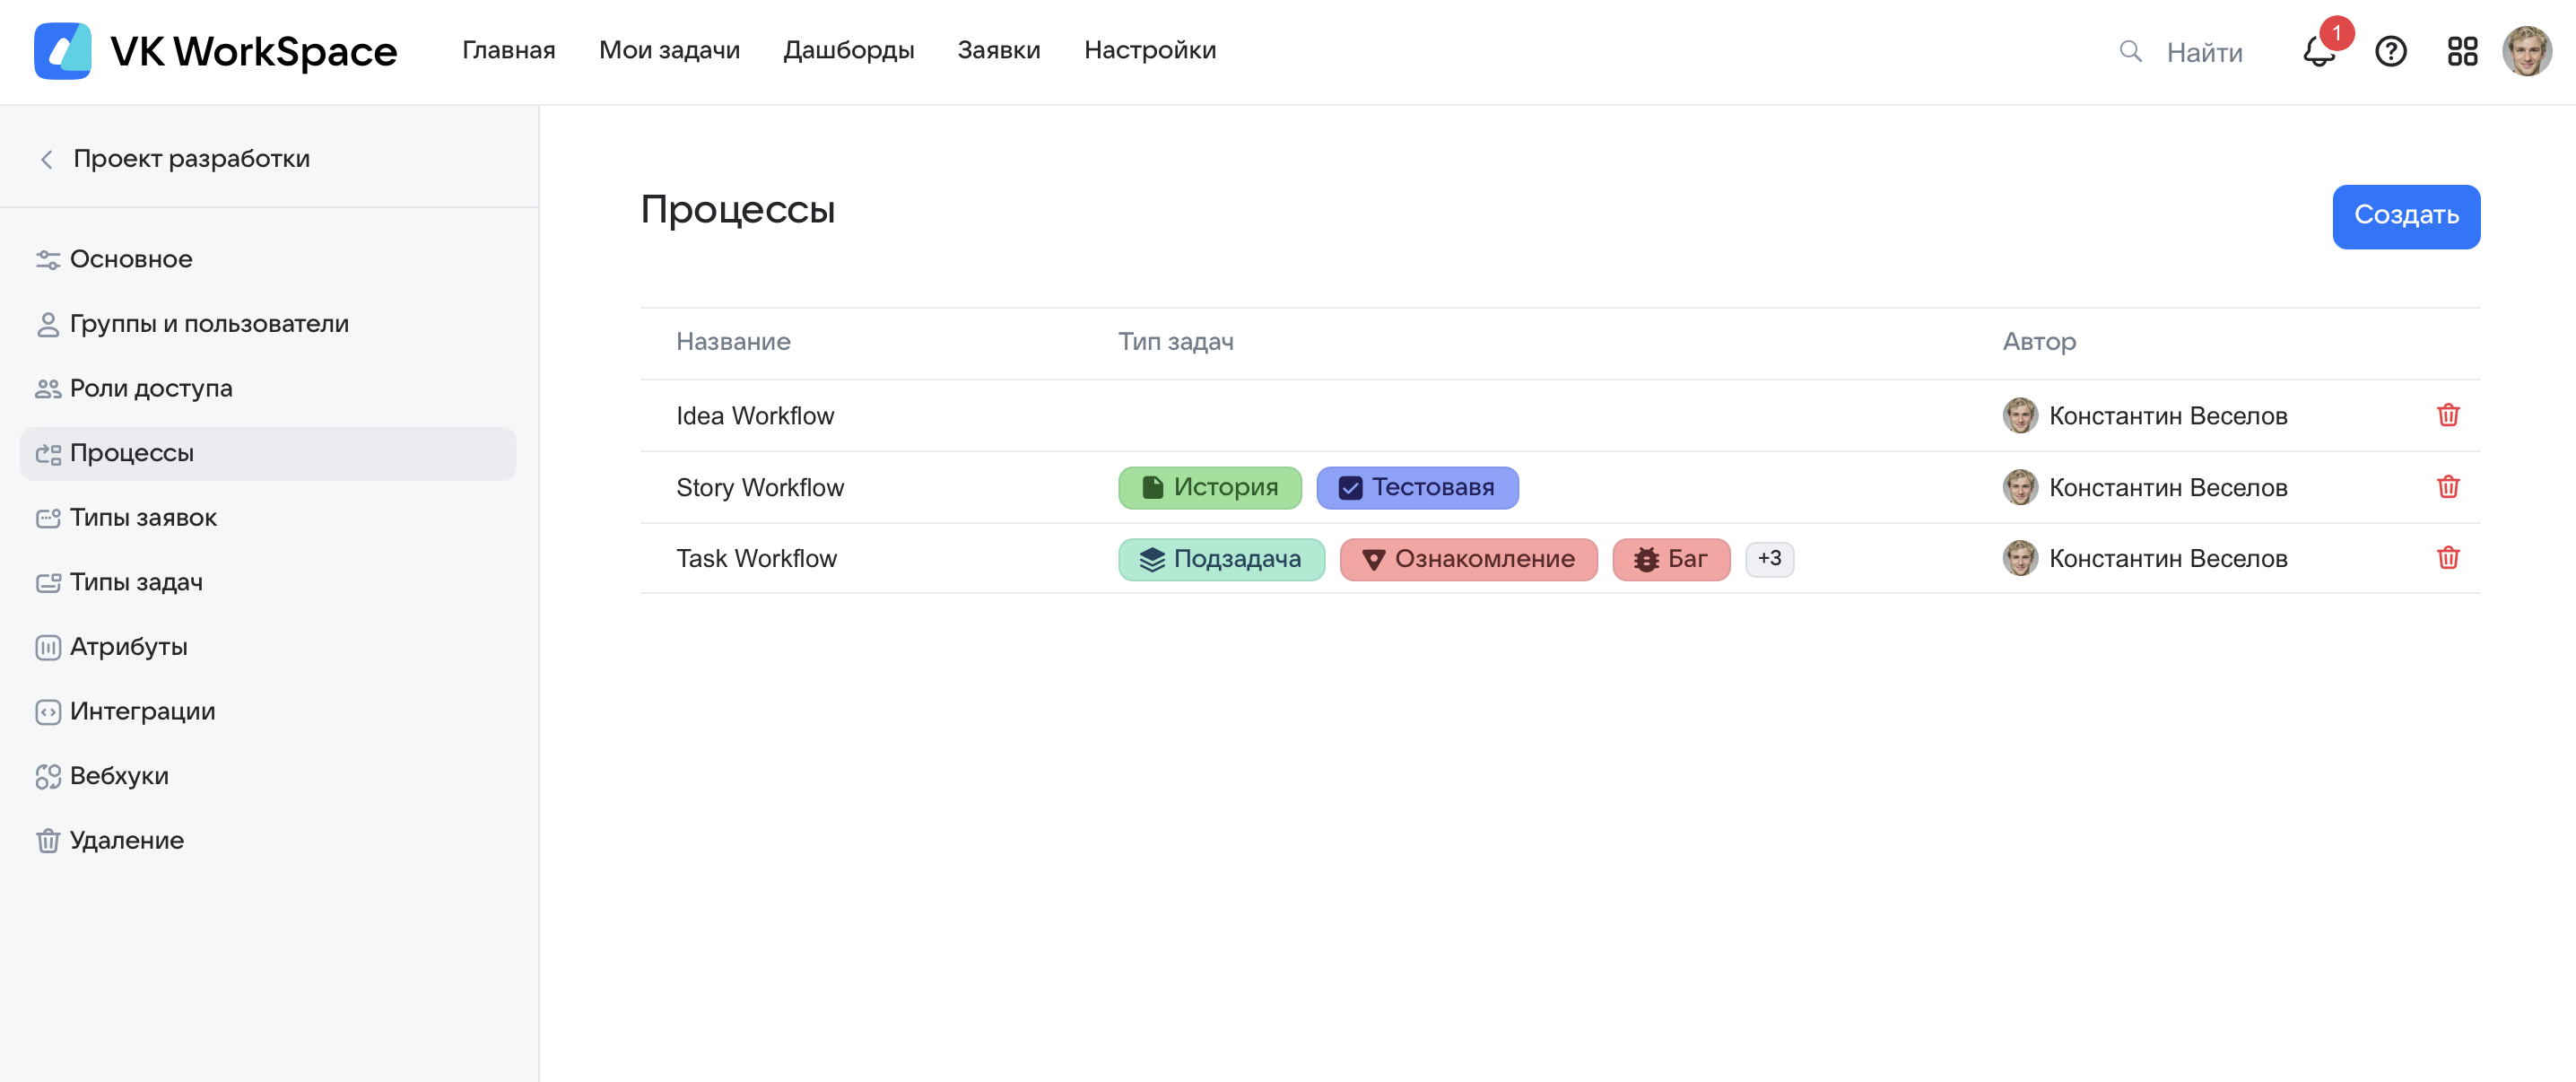This screenshot has height=1082, width=2576.
Task: Open the Атрибуты settings icon in sidebar
Action: (48, 646)
